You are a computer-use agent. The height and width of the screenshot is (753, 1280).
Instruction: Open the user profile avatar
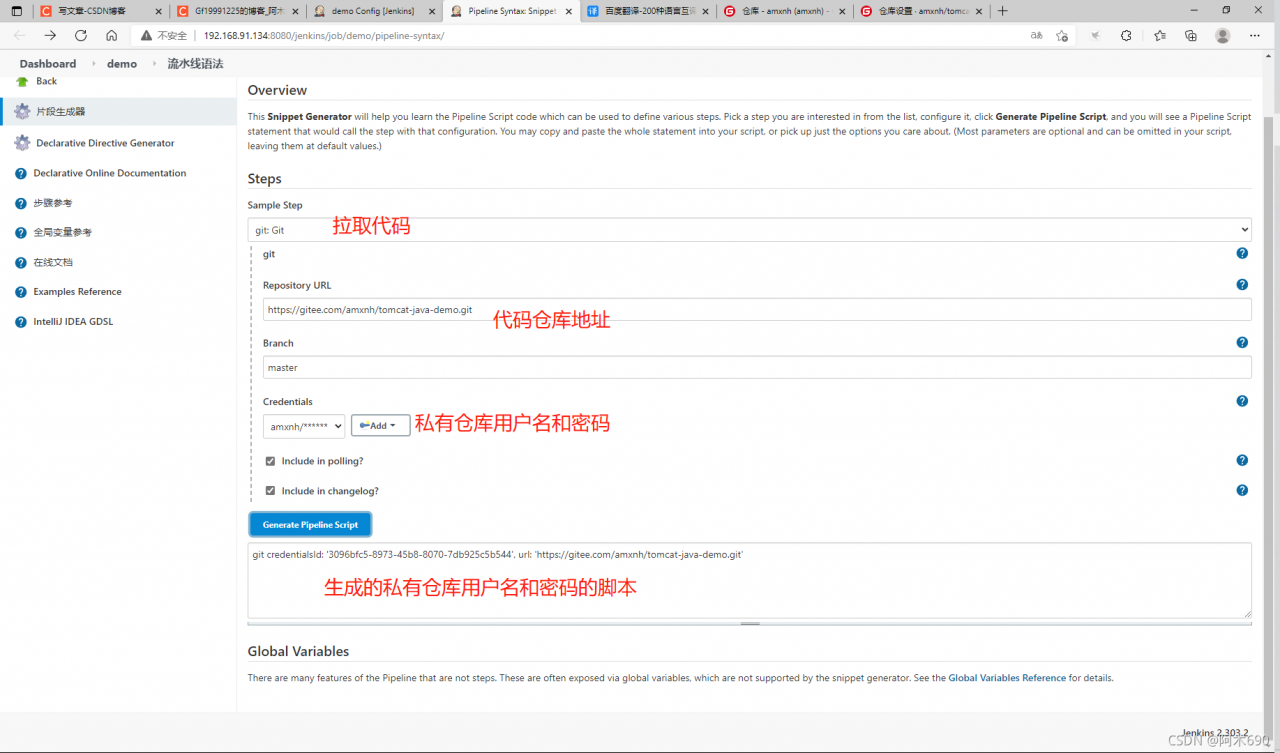point(1223,35)
